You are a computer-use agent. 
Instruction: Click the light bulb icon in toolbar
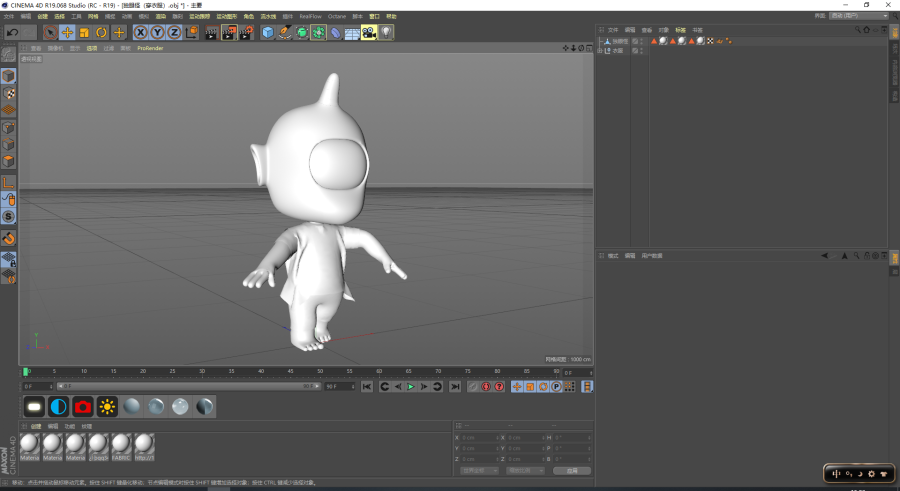pos(386,33)
